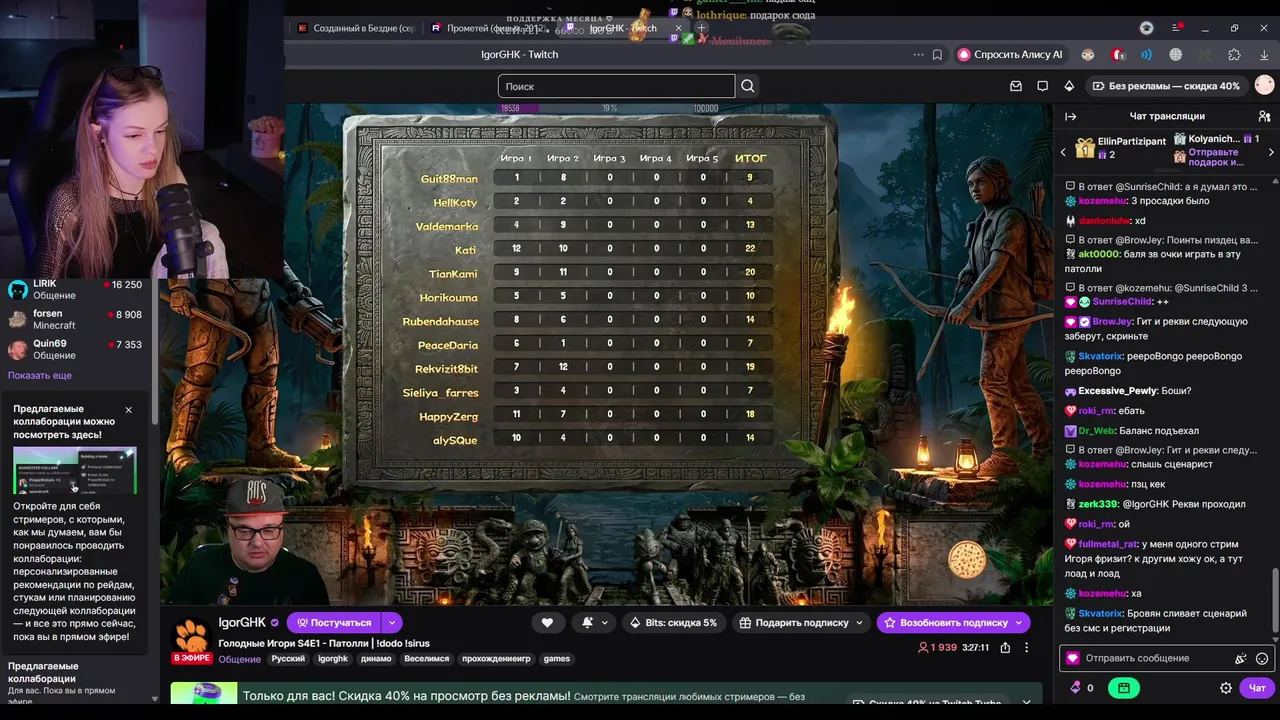Viewport: 1280px width, 720px height.
Task: Expand recommended channels via Показать еще
Action: (40, 375)
